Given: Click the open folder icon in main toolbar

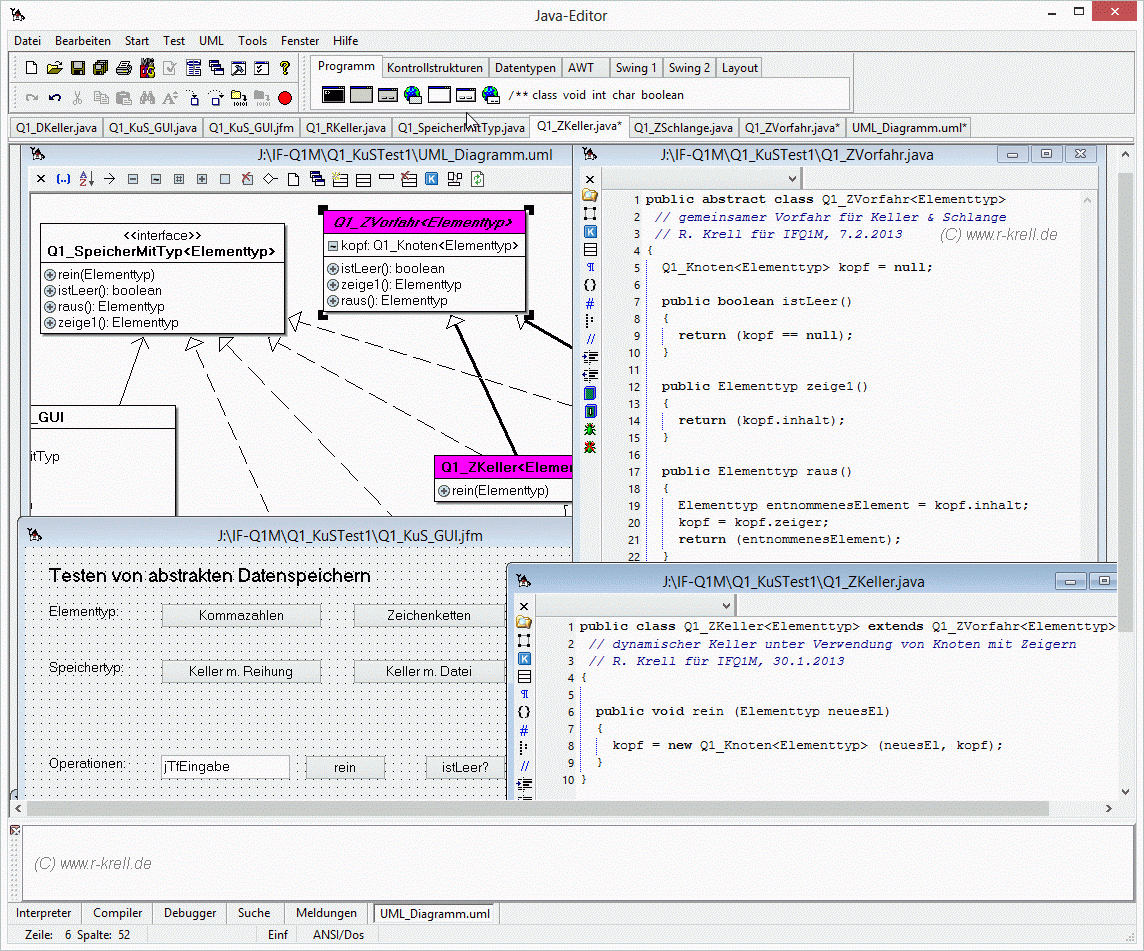Looking at the screenshot, I should tap(55, 68).
